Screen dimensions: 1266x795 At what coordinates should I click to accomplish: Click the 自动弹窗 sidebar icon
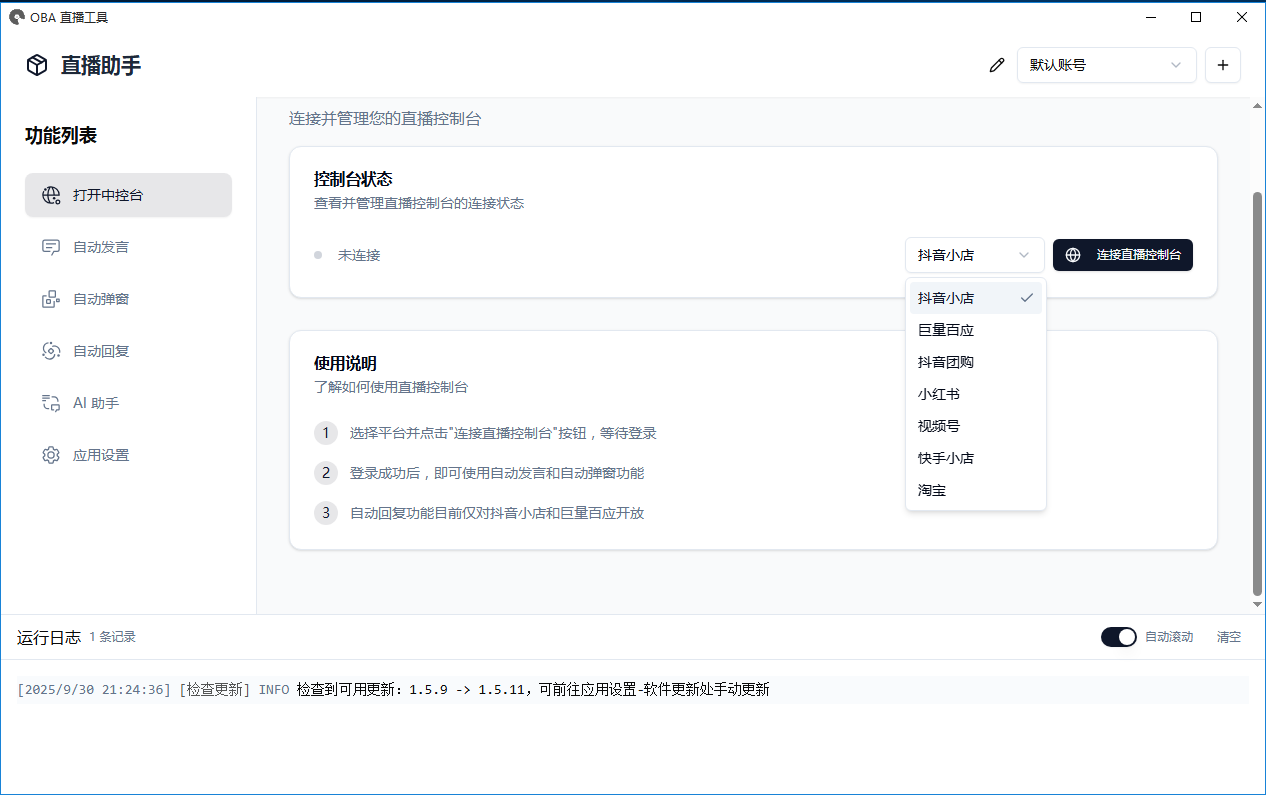click(50, 299)
